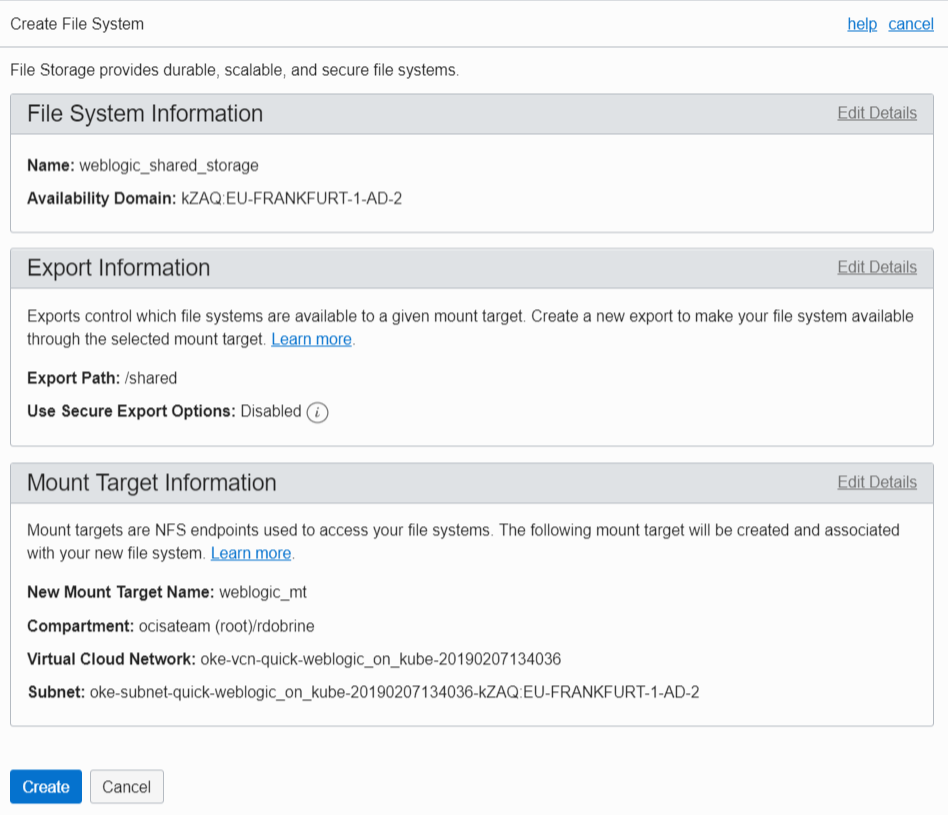Click the /shared export path value
The height and width of the screenshot is (815, 948).
coord(151,378)
